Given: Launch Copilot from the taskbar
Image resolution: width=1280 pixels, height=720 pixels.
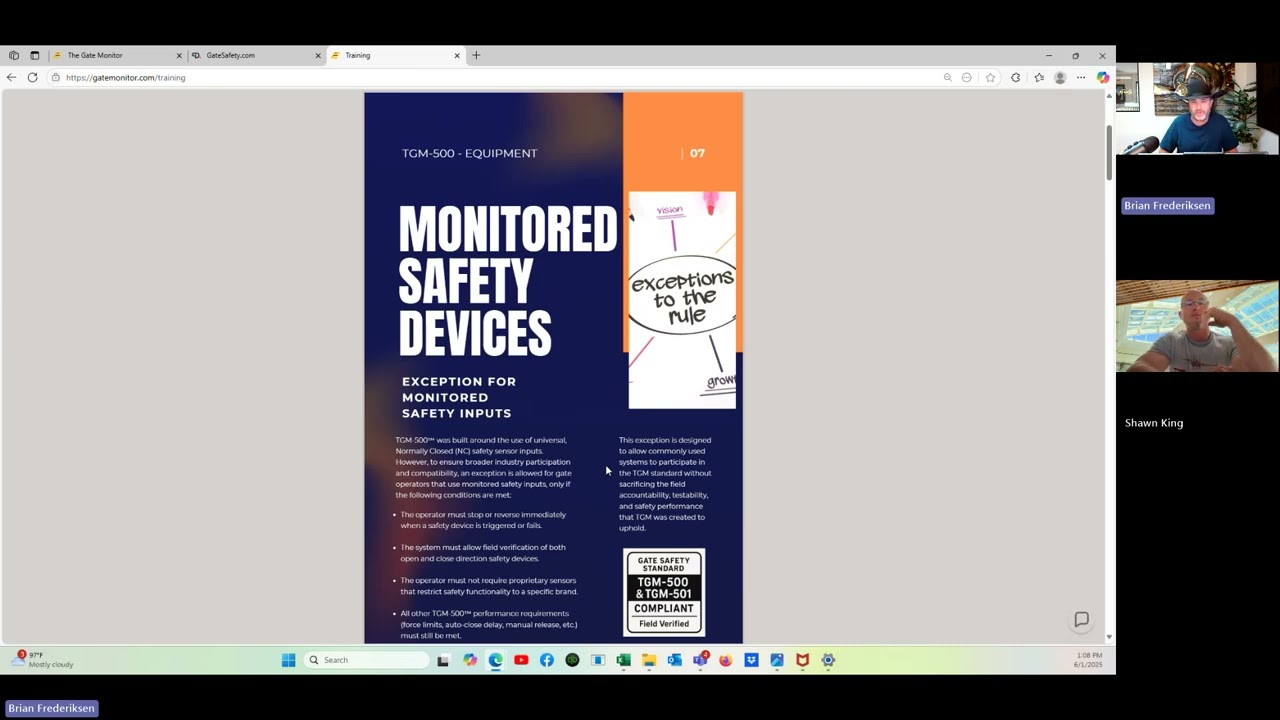Looking at the screenshot, I should click(469, 660).
